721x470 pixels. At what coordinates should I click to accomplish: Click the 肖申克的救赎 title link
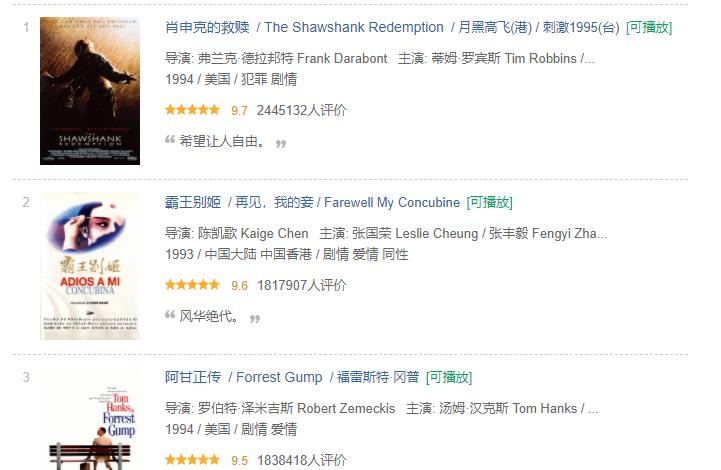[207, 28]
